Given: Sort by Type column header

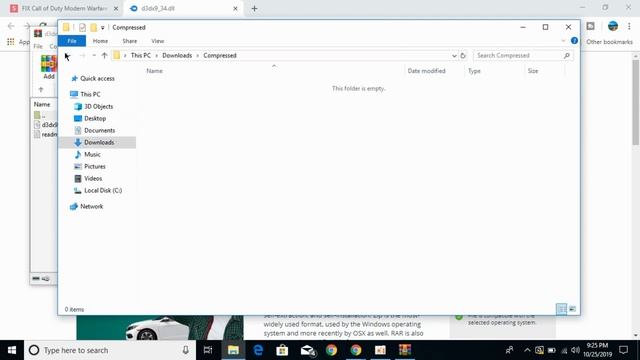Looking at the screenshot, I should (x=474, y=71).
